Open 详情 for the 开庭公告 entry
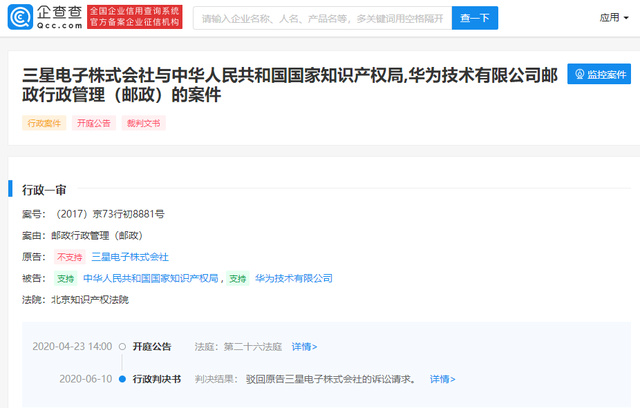The height and width of the screenshot is (408, 640). [x=304, y=347]
